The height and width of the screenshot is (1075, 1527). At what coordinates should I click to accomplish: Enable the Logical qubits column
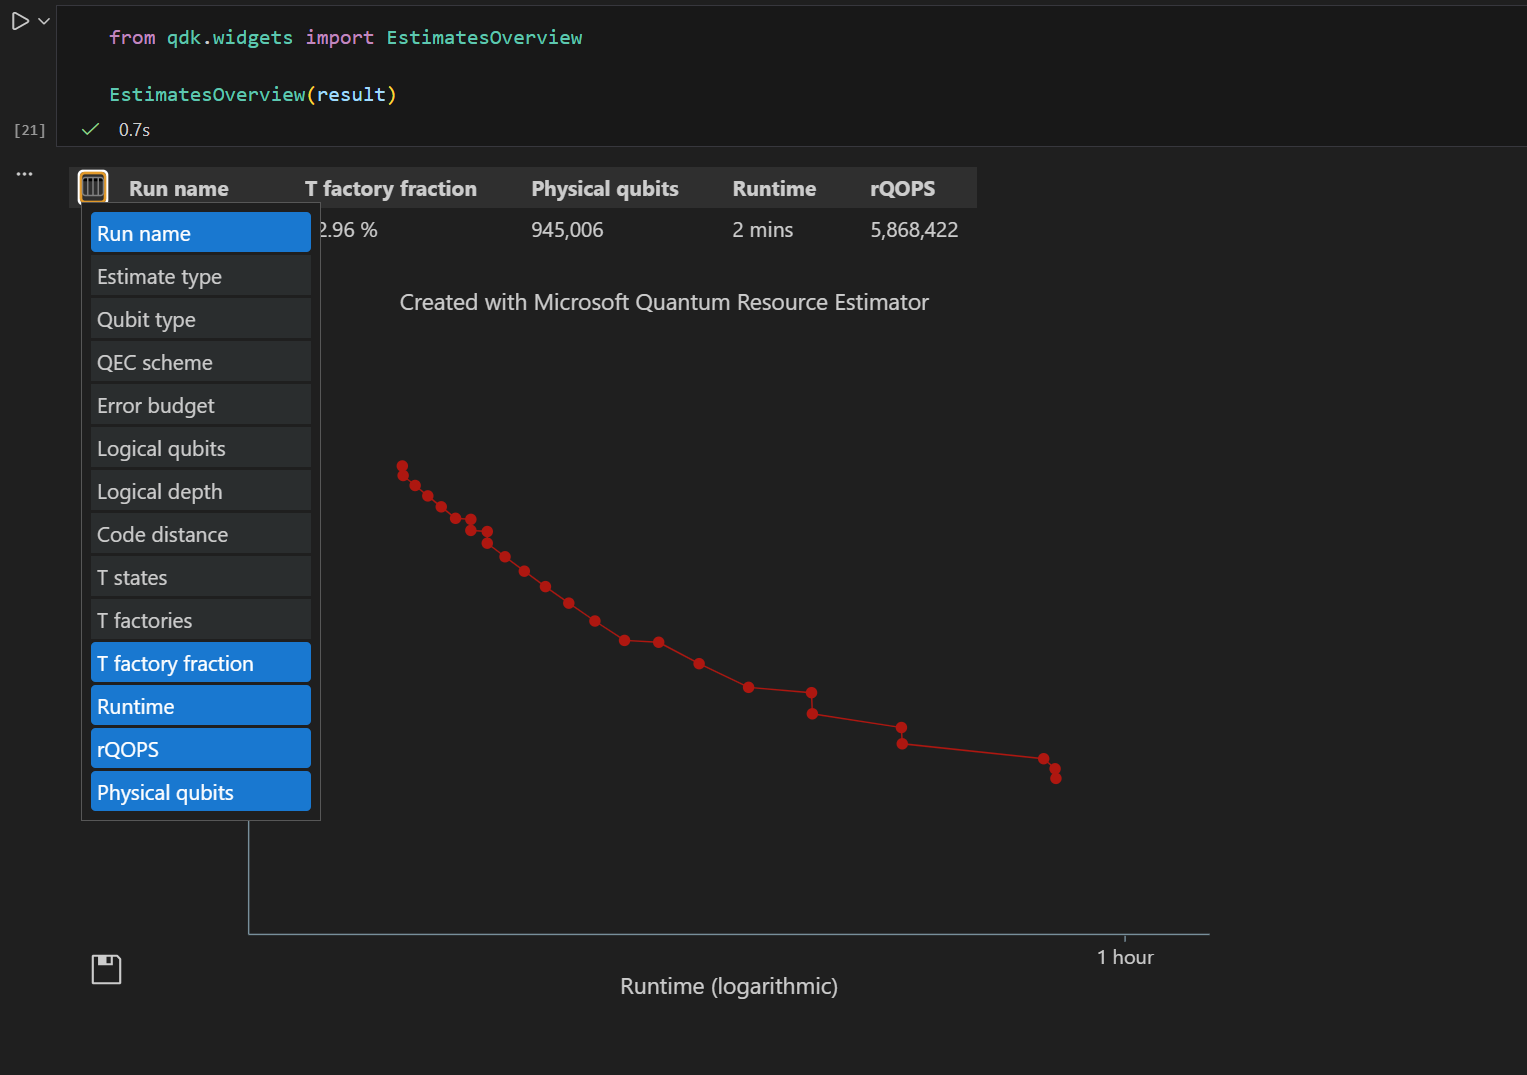pyautogui.click(x=199, y=448)
